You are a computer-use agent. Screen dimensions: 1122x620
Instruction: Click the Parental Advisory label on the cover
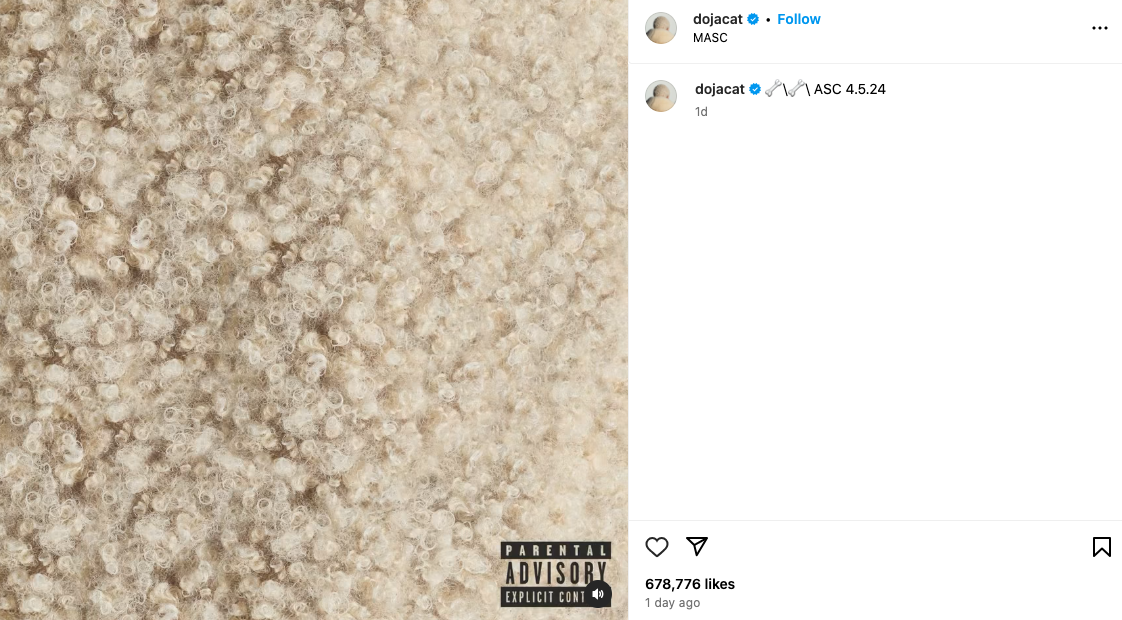[x=555, y=574]
